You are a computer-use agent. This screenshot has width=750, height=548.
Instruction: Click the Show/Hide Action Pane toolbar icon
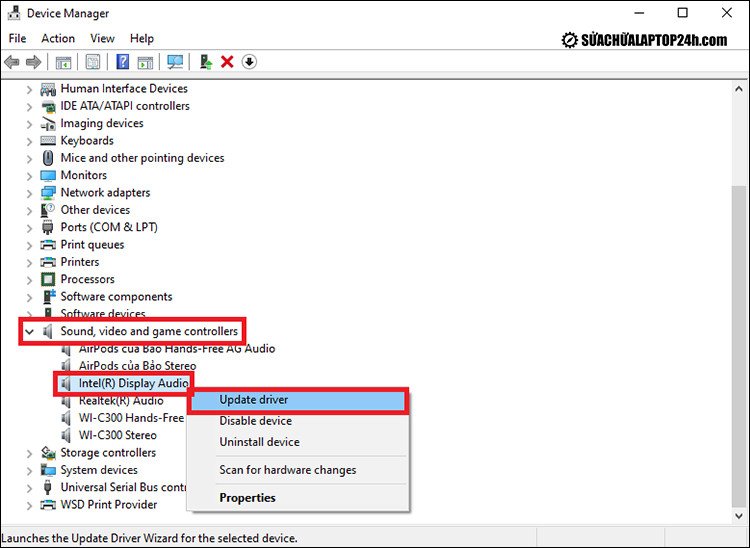(x=145, y=62)
